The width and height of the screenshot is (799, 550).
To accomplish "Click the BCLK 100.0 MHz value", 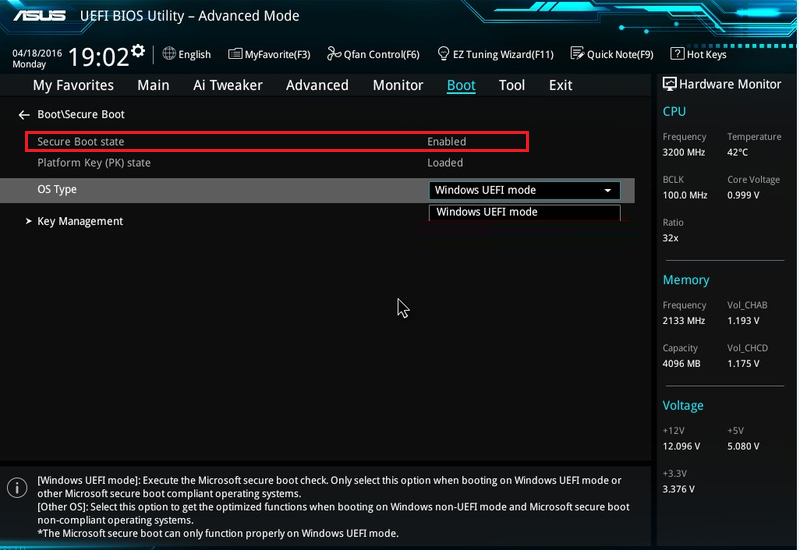I will (685, 195).
